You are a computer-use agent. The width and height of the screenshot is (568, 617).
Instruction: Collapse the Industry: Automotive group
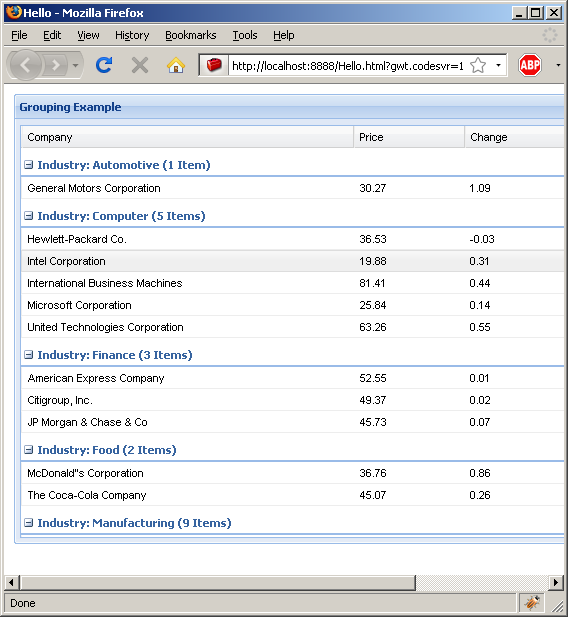[x=28, y=164]
